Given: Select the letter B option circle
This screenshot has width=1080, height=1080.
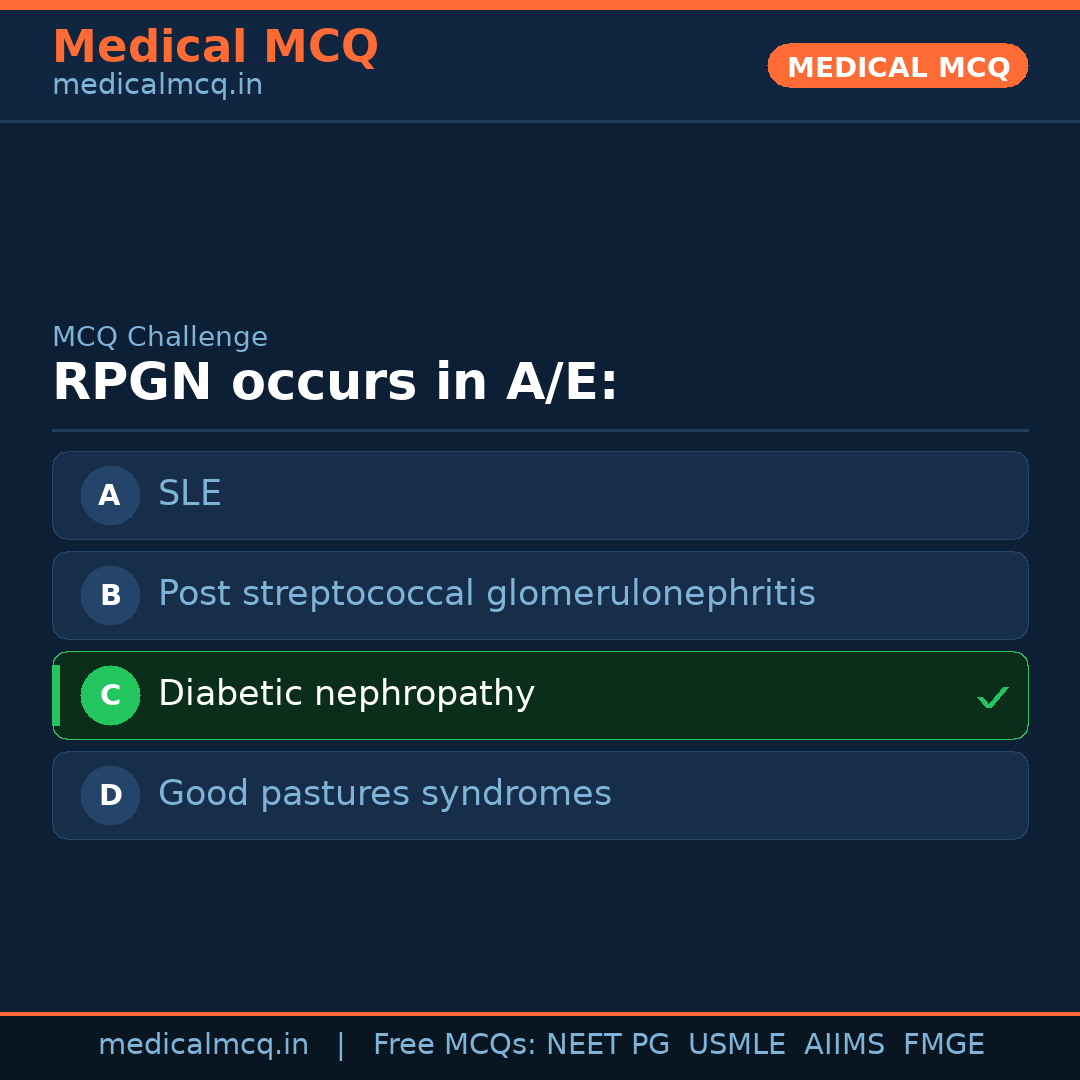Looking at the screenshot, I should click(x=110, y=595).
